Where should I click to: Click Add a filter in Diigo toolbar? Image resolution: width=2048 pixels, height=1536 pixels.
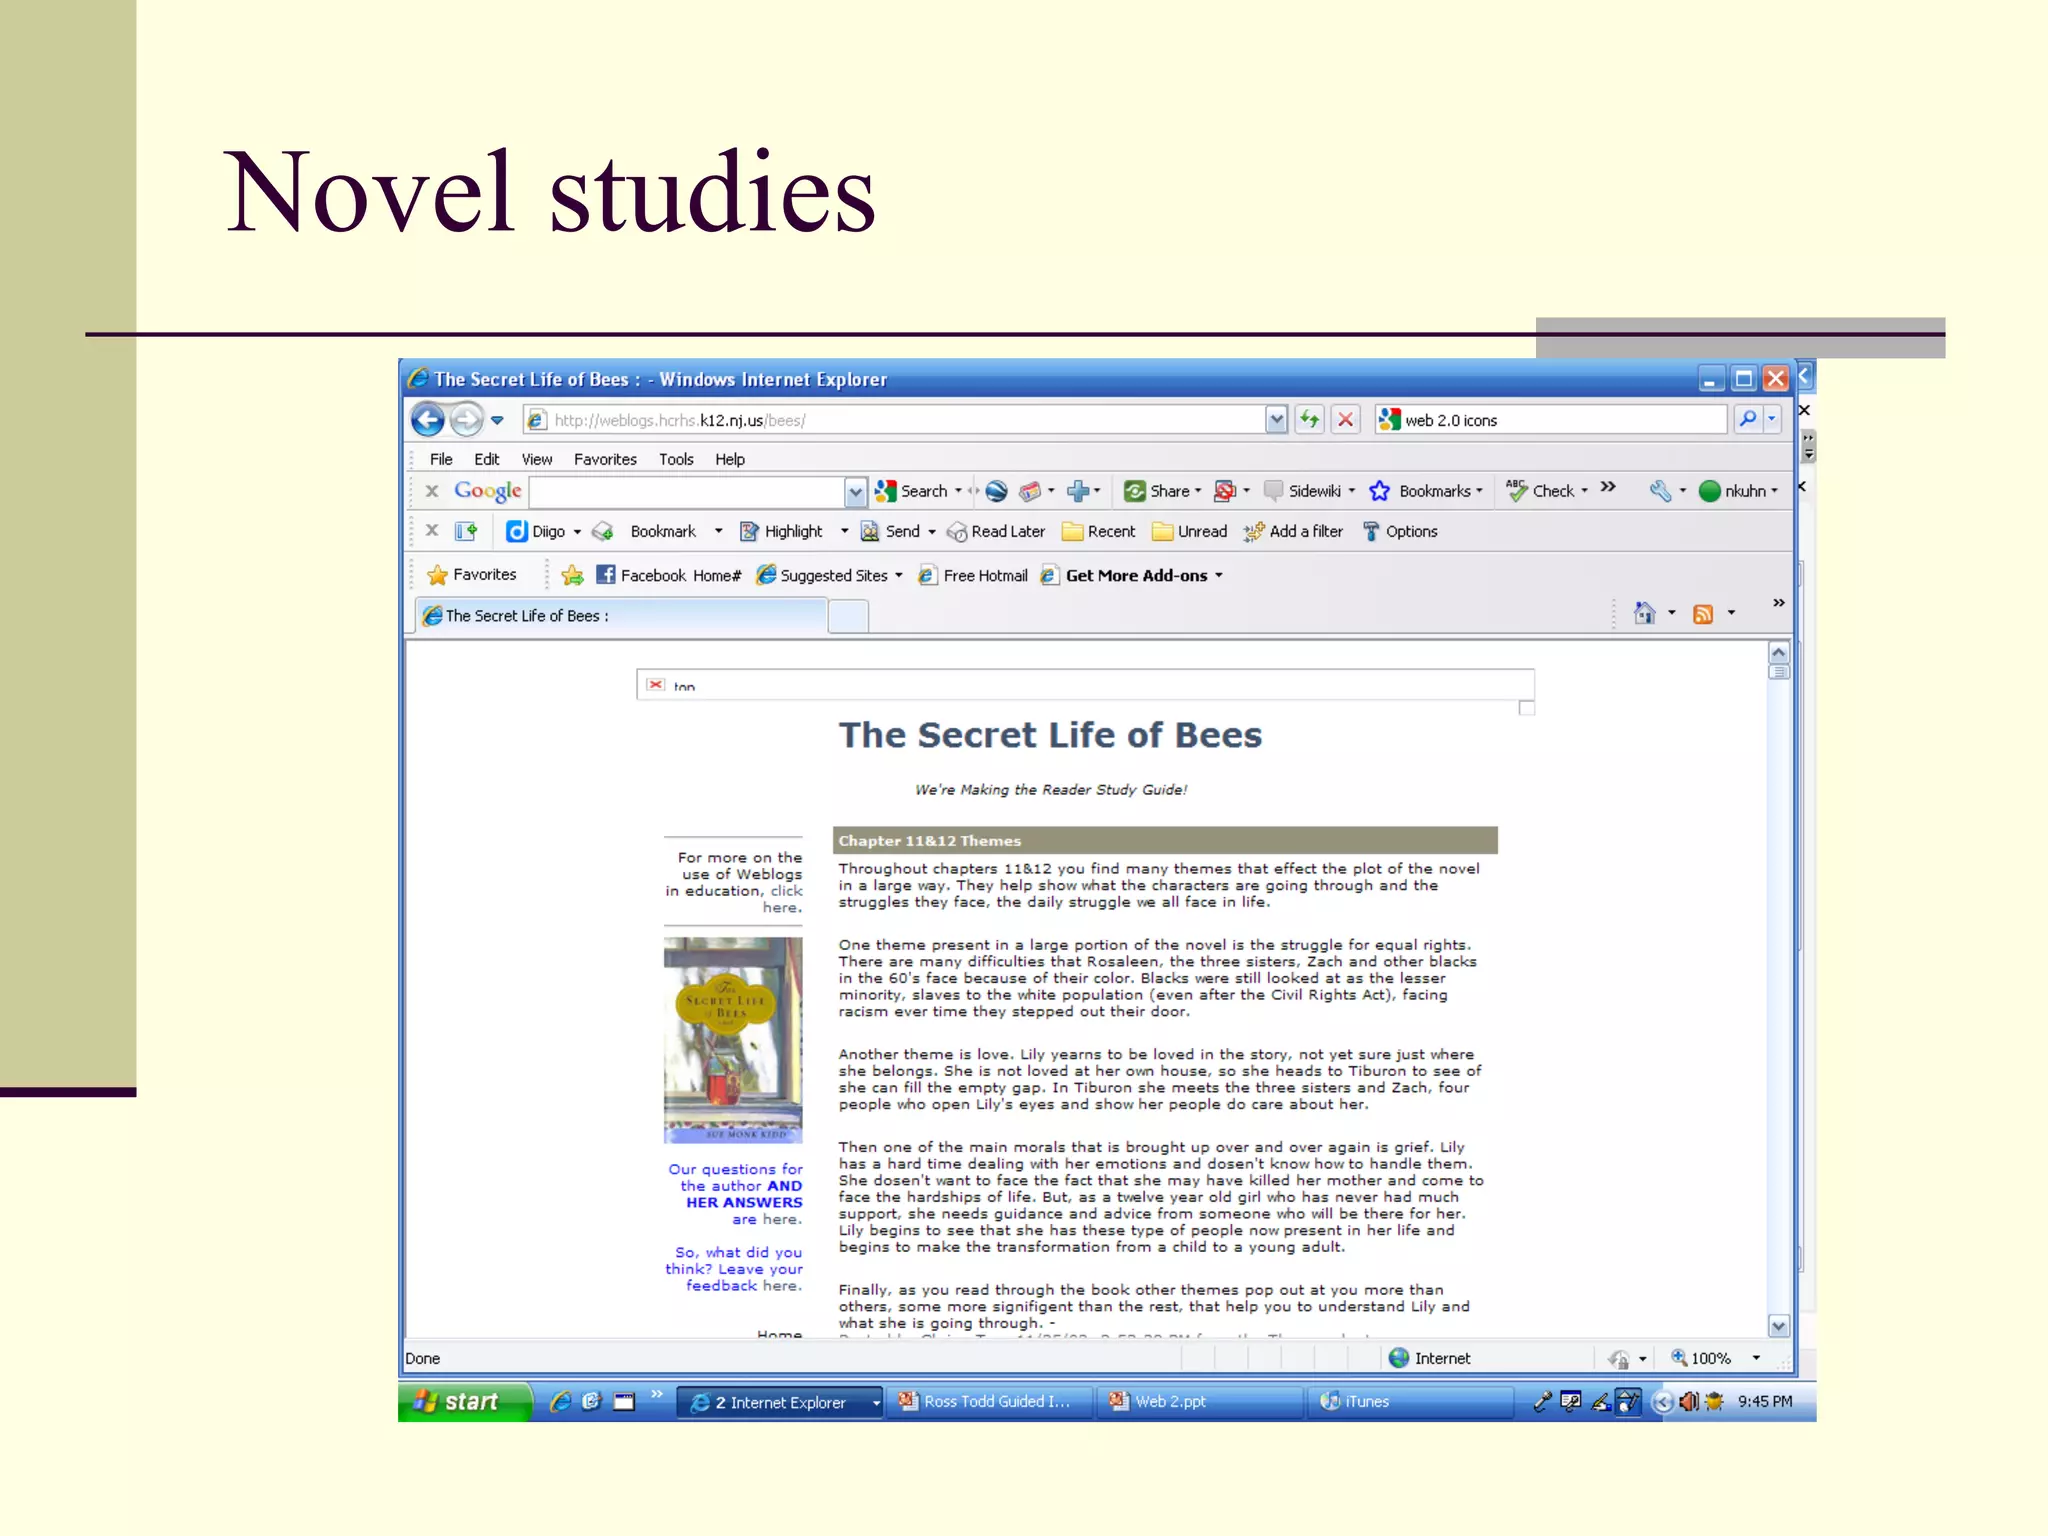pos(1293,531)
